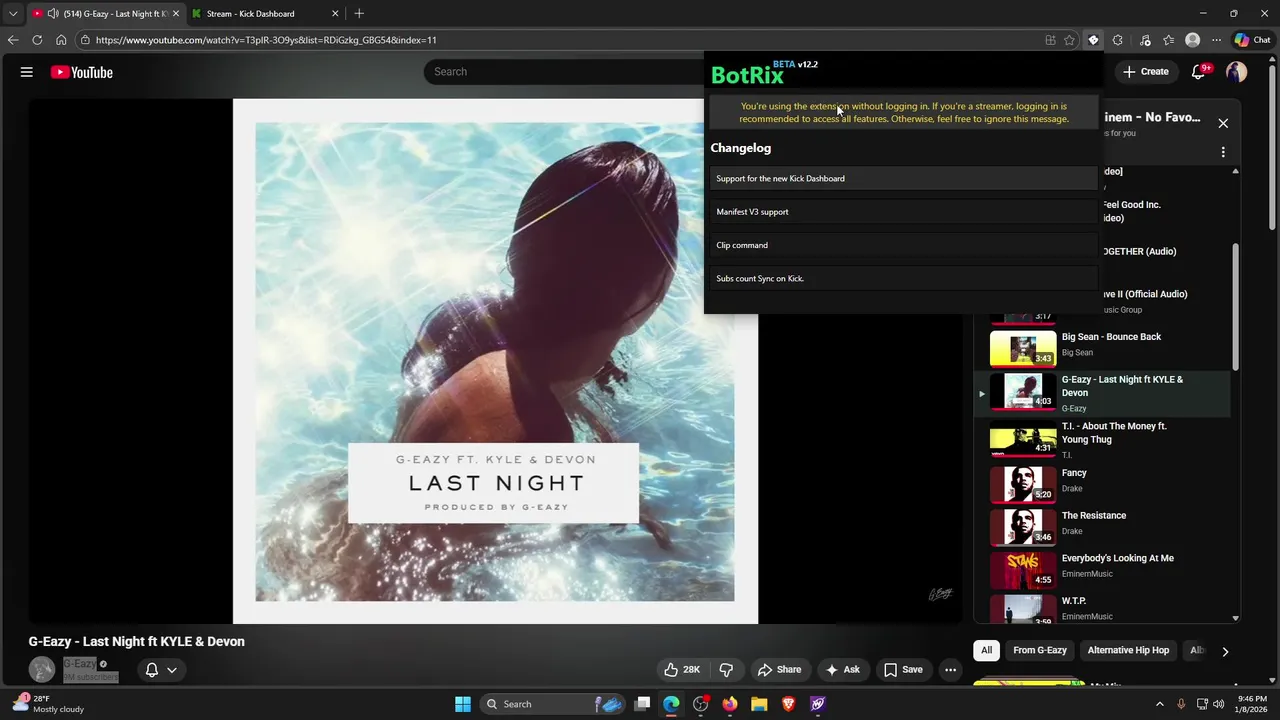Play Fancy by Drake from playlist

[x=1100, y=483]
